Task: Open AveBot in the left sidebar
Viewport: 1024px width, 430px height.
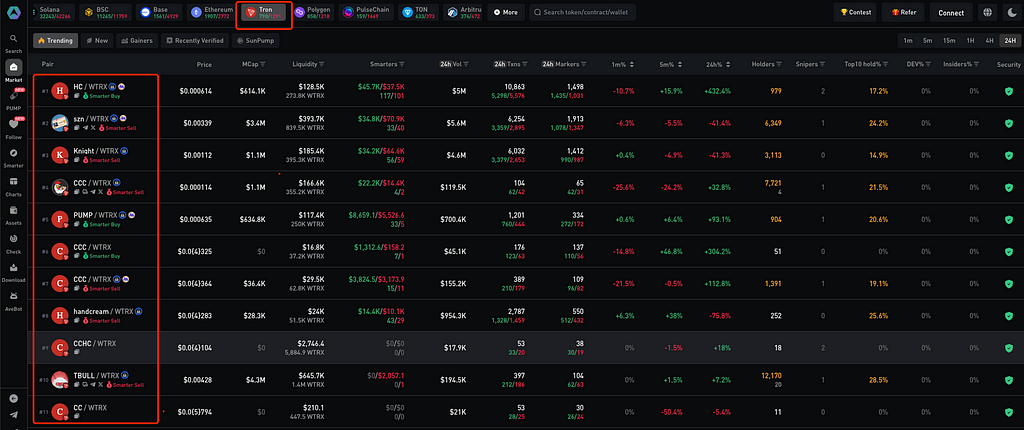Action: click(14, 299)
